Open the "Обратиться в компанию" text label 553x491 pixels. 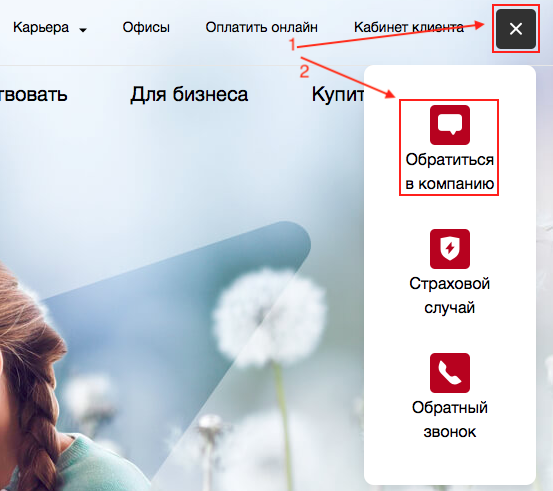coord(450,172)
